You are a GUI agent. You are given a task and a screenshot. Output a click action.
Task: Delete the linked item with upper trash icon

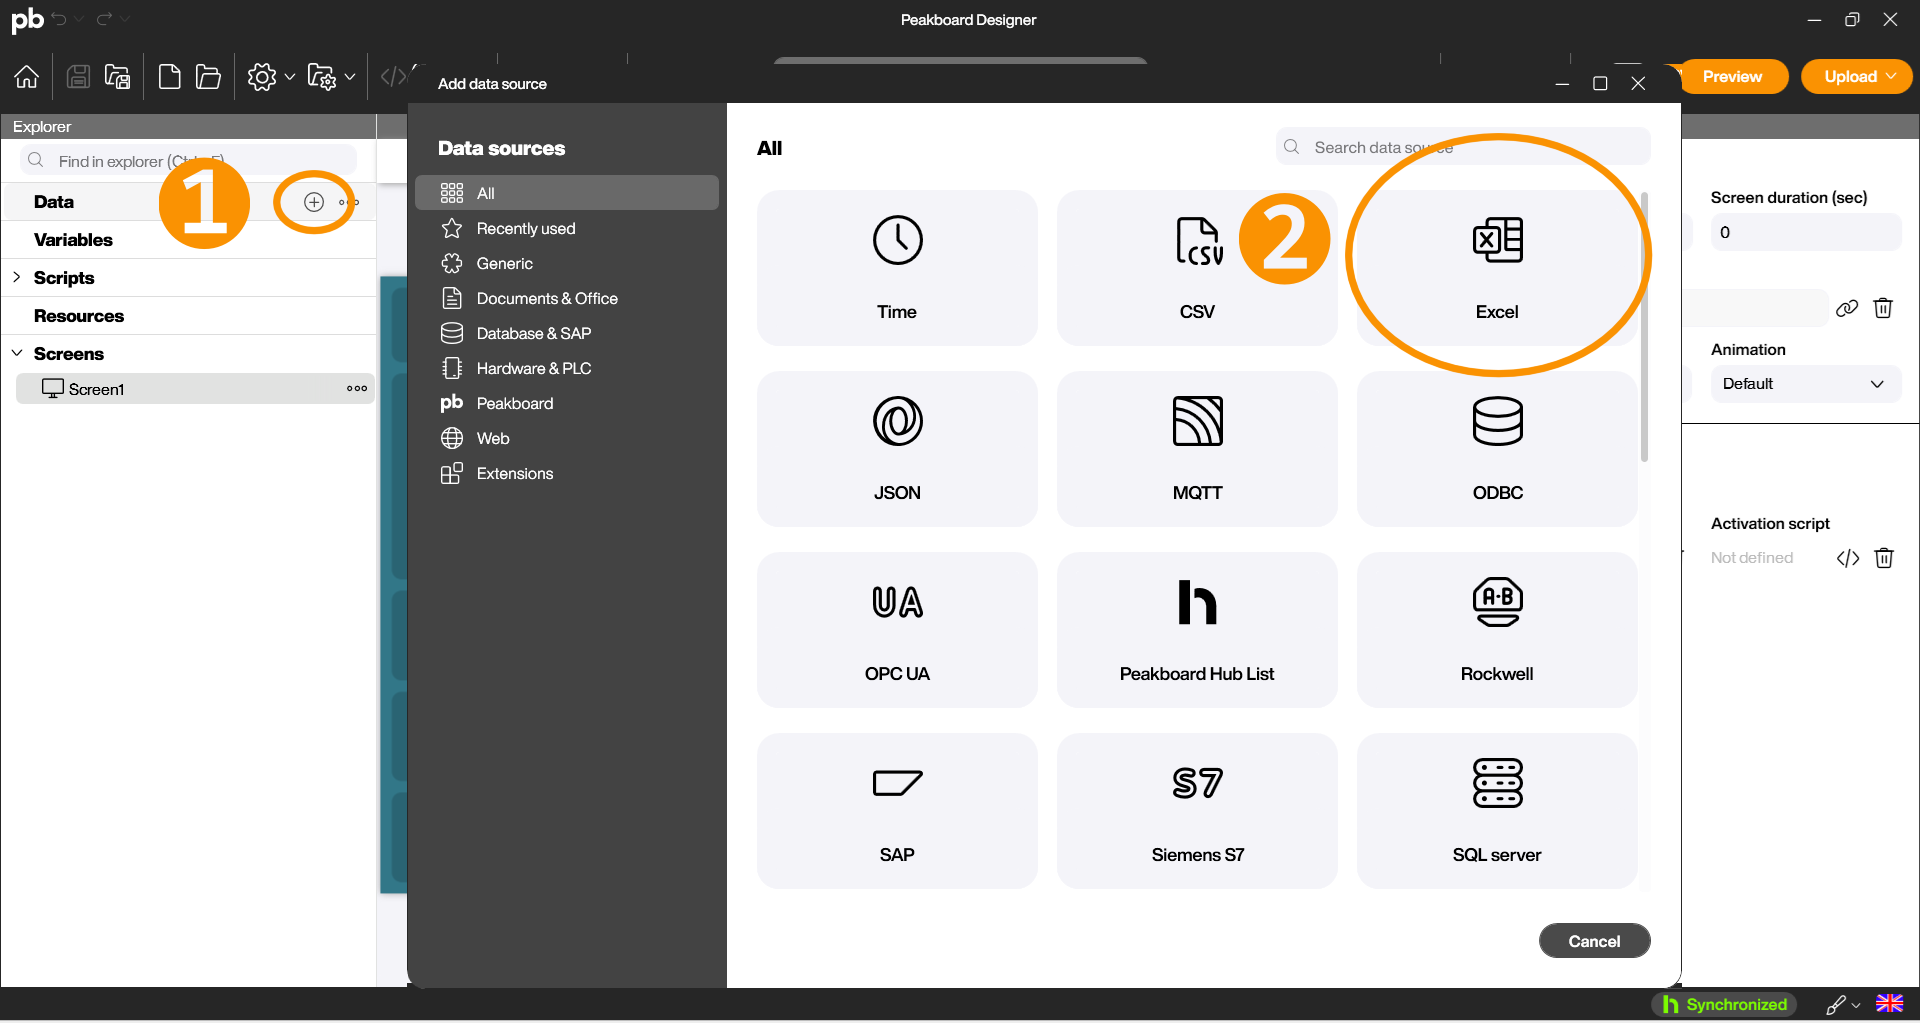click(x=1883, y=308)
